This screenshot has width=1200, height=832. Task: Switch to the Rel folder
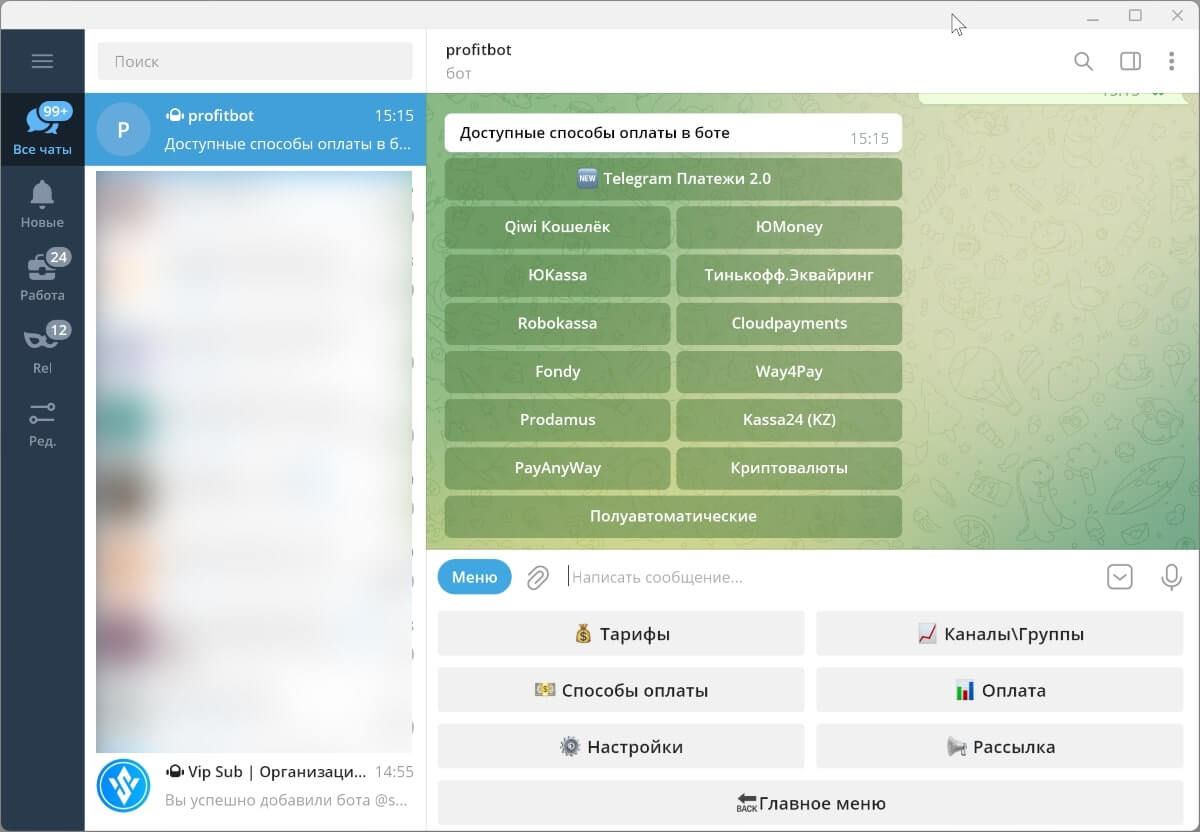(42, 349)
